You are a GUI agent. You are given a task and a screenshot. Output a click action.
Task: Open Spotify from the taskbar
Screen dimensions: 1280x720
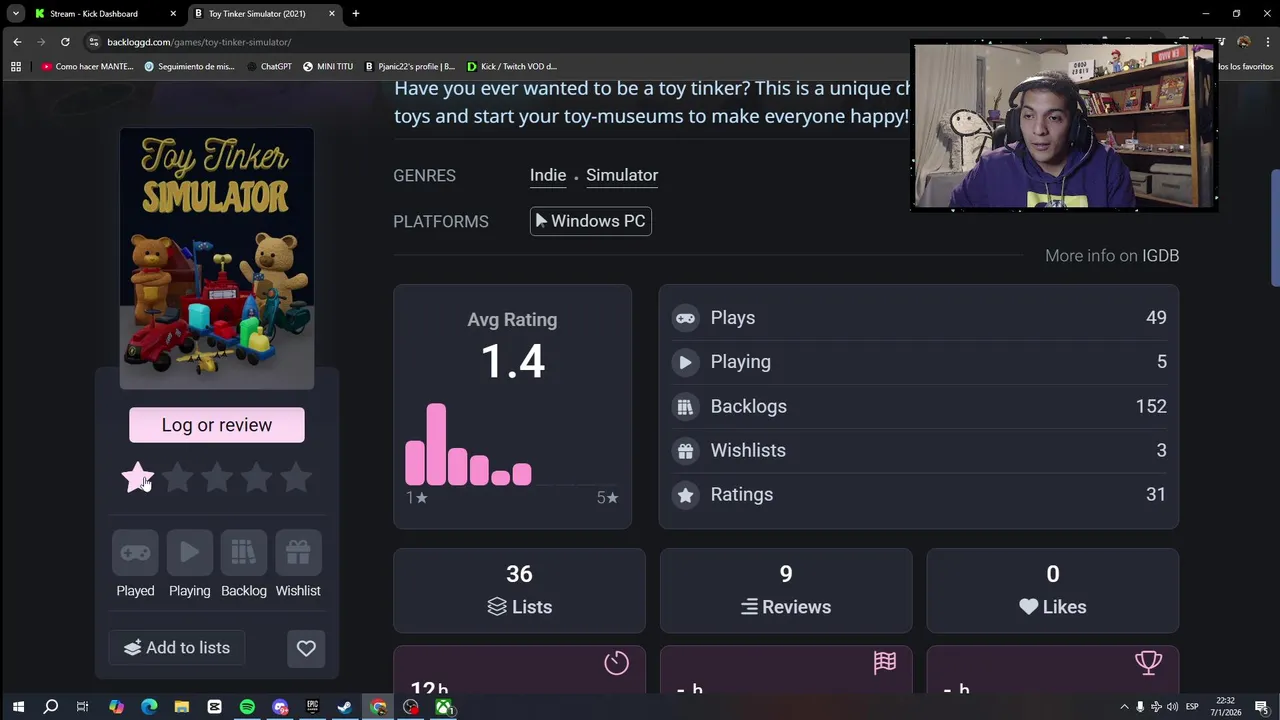click(247, 707)
